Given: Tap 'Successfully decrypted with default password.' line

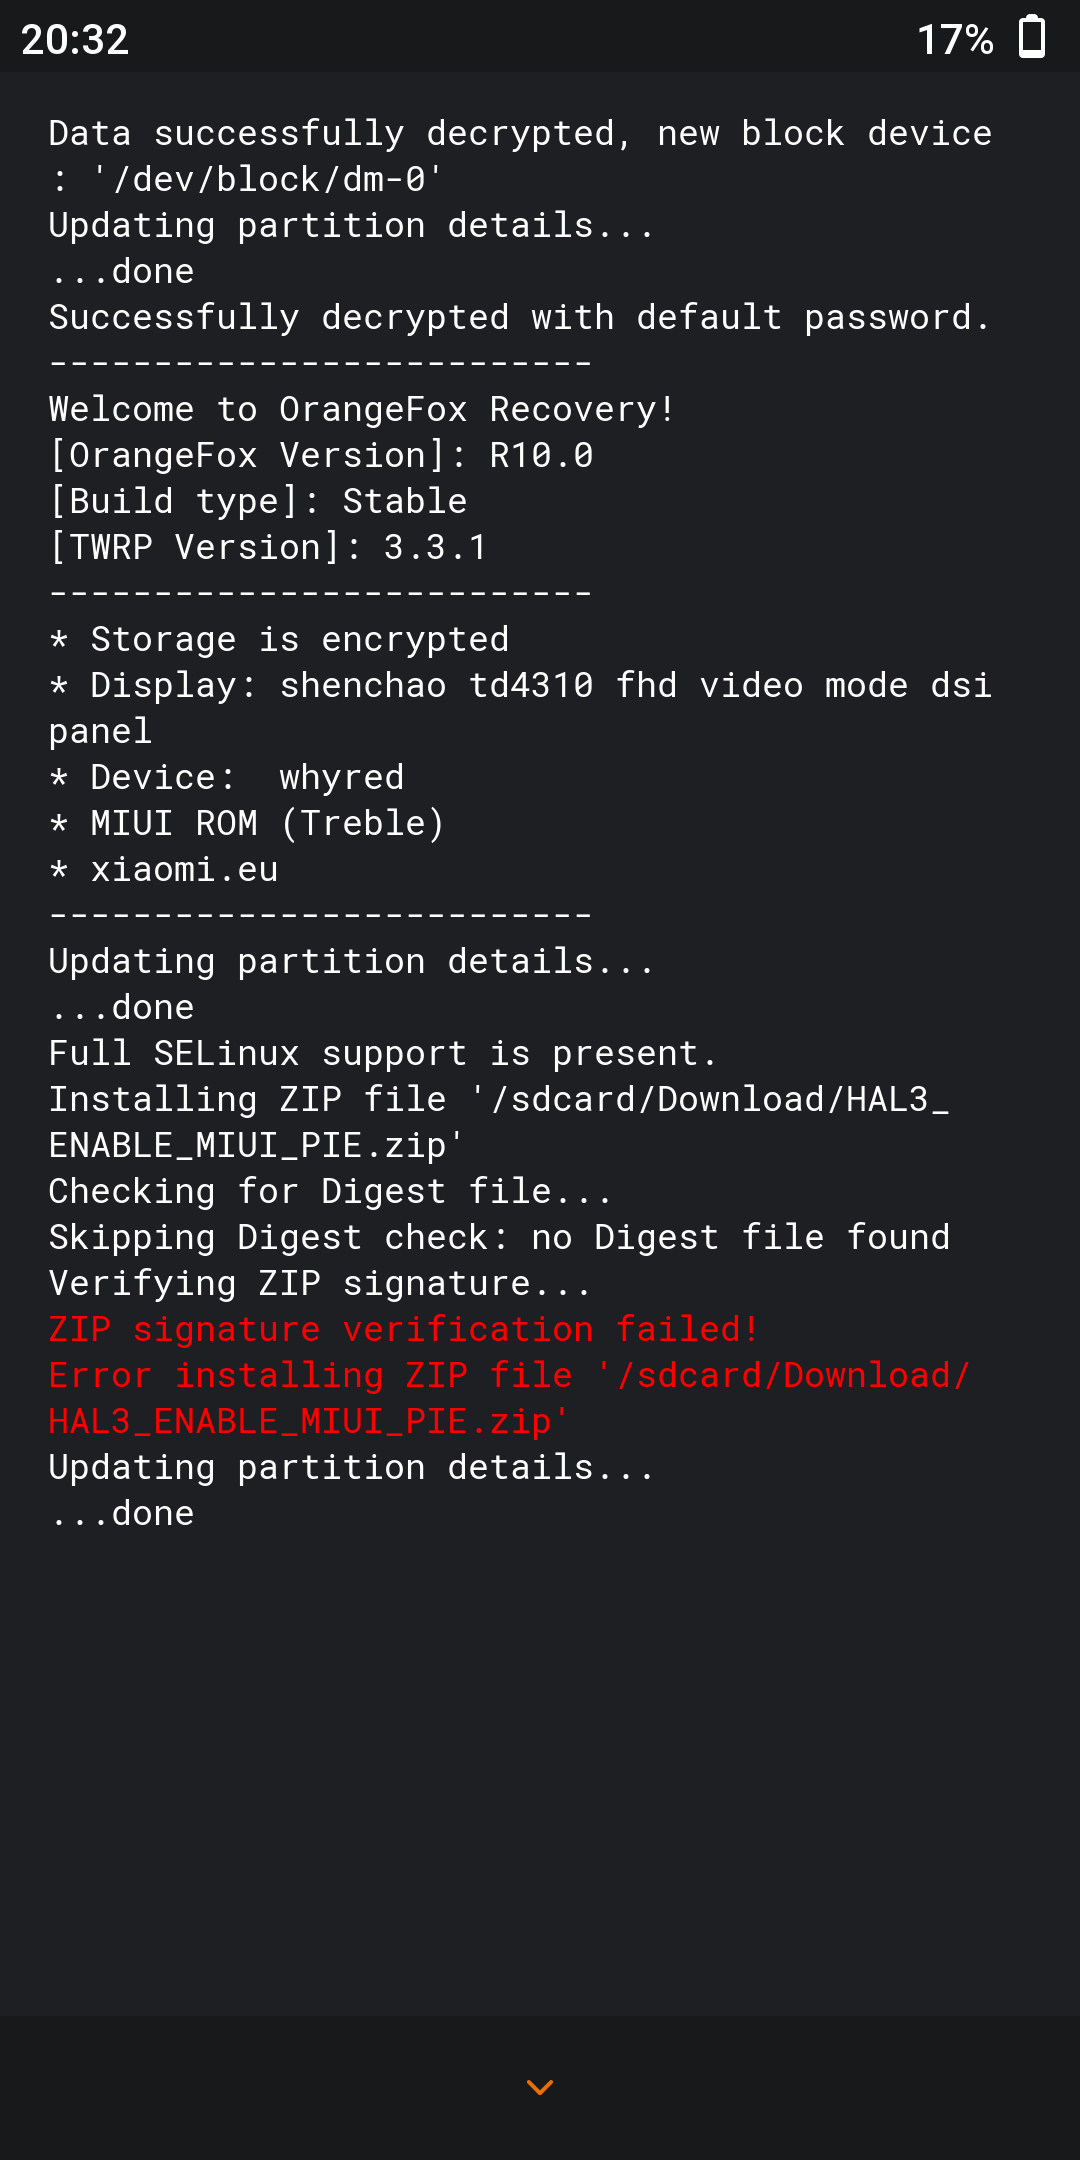Looking at the screenshot, I should coord(520,317).
